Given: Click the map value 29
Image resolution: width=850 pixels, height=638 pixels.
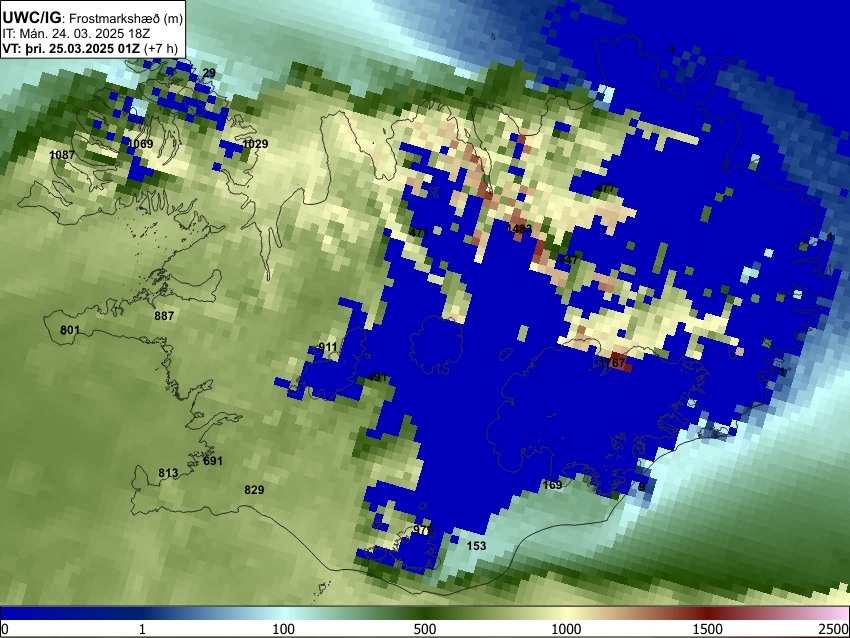Looking at the screenshot, I should tap(209, 73).
